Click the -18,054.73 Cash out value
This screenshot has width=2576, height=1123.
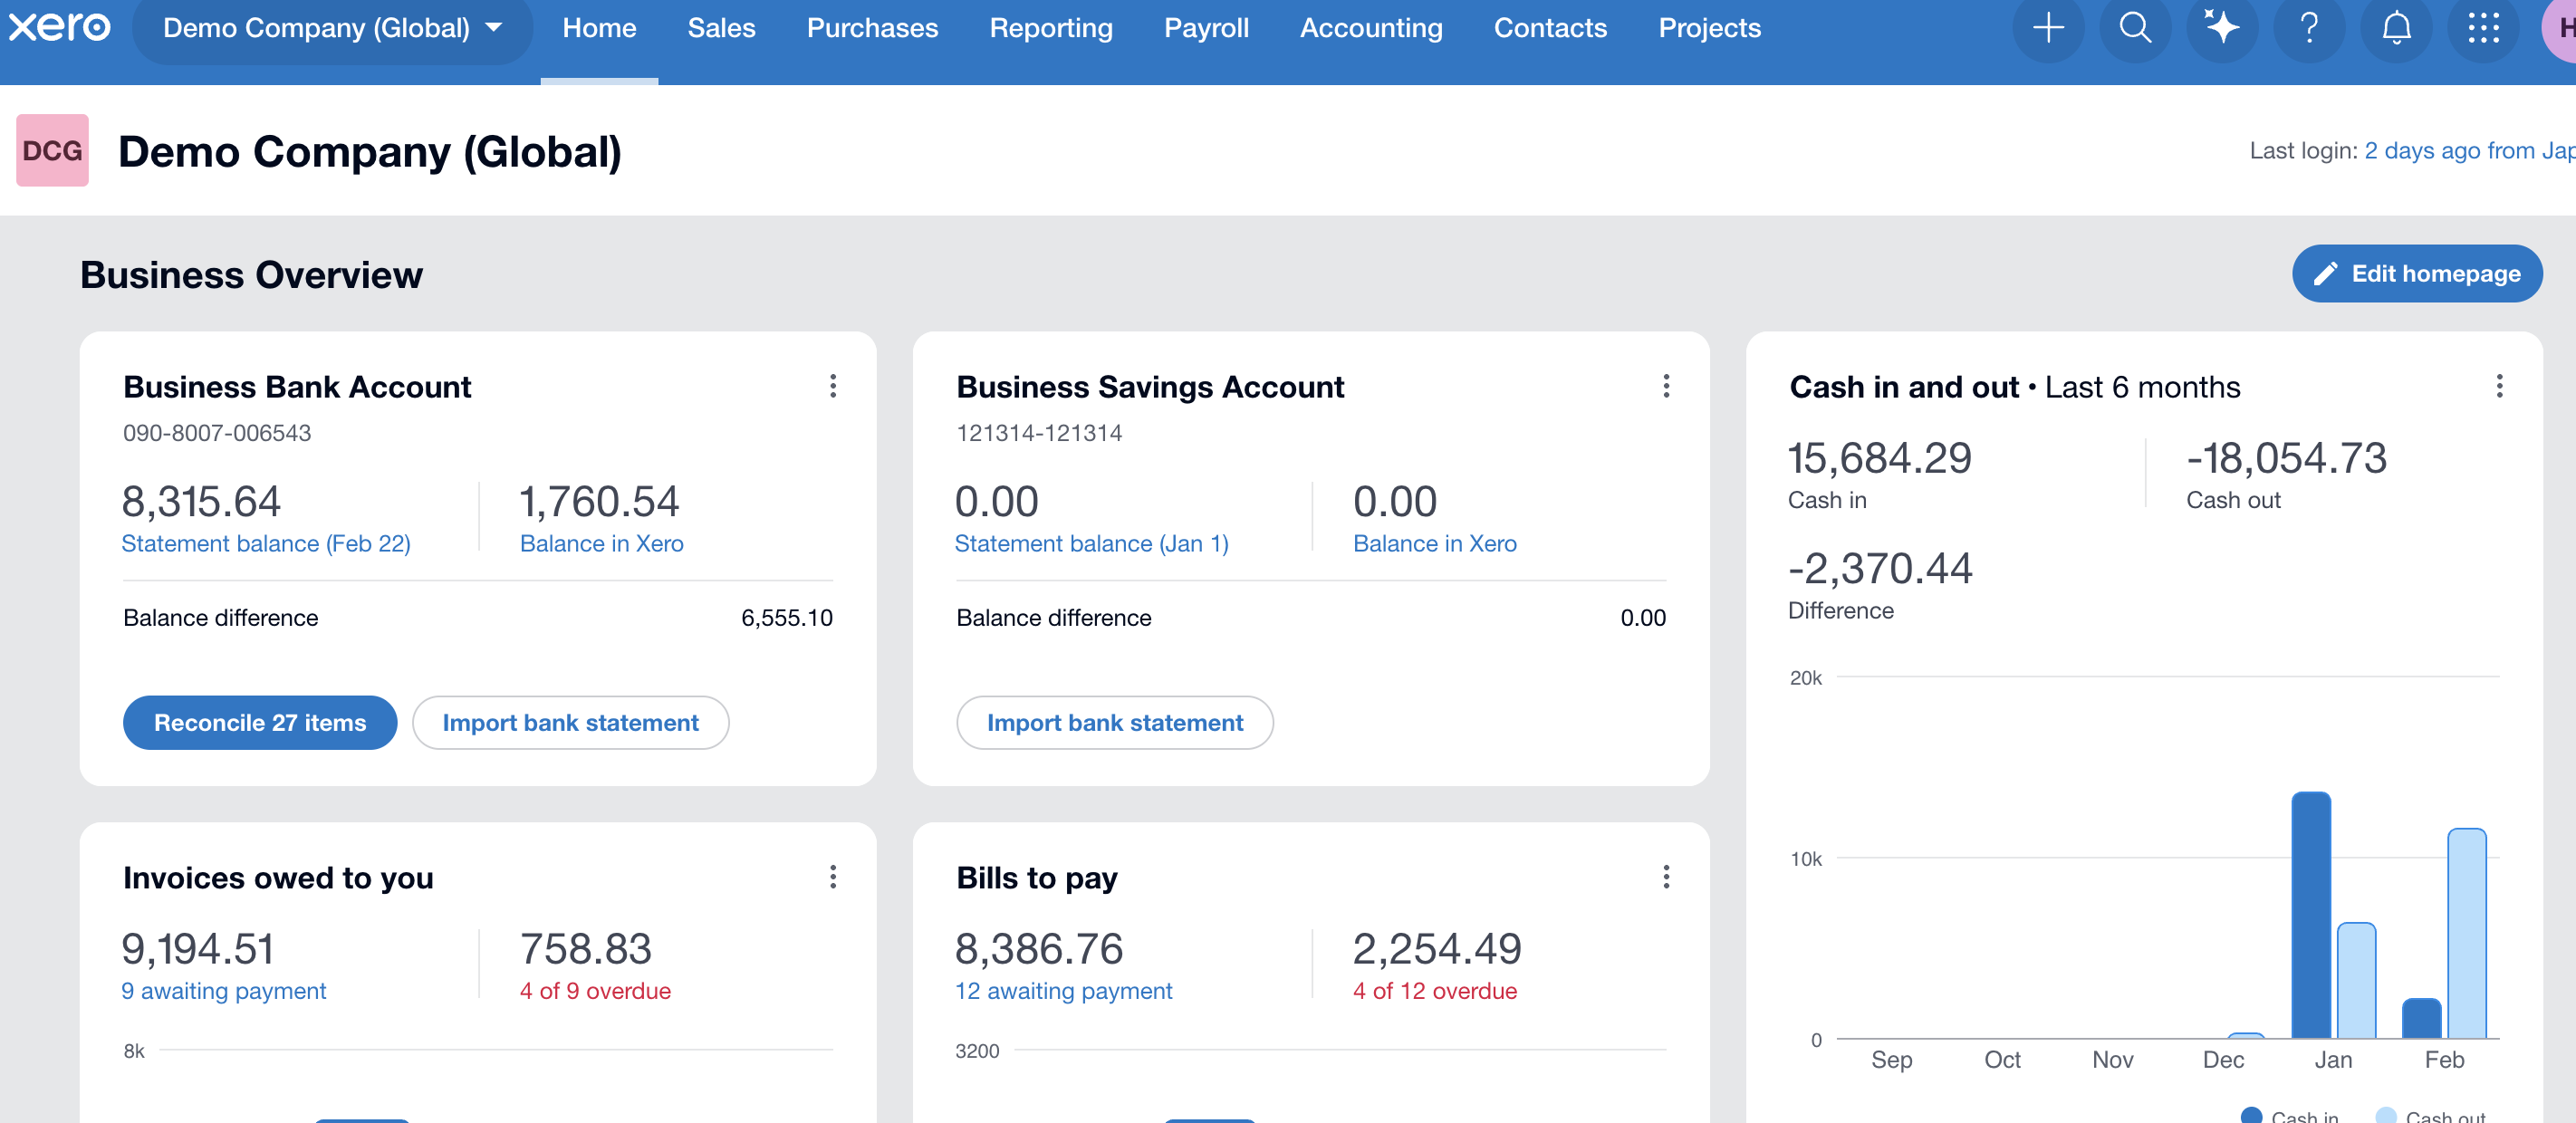2286,458
